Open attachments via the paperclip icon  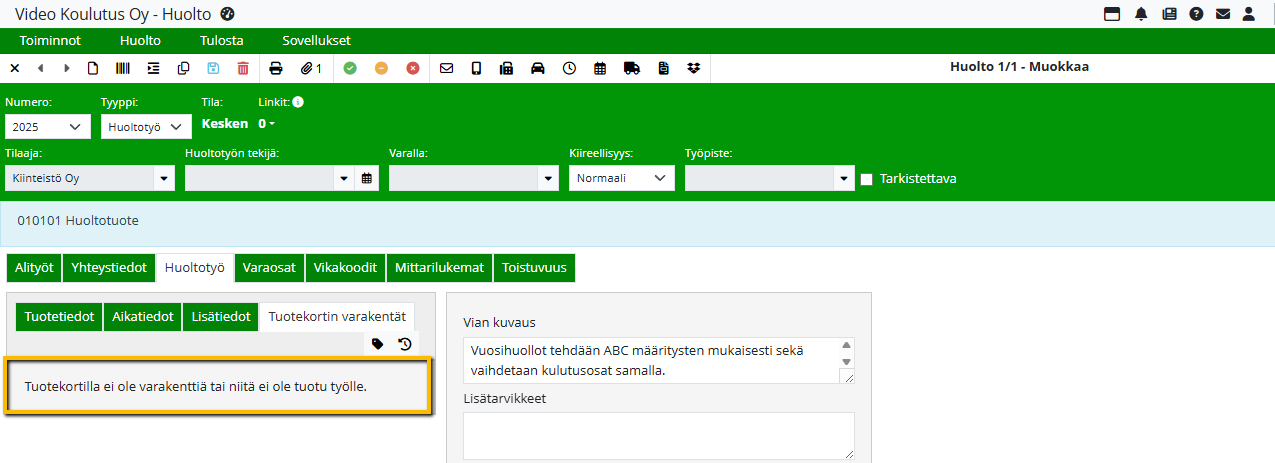click(310, 68)
